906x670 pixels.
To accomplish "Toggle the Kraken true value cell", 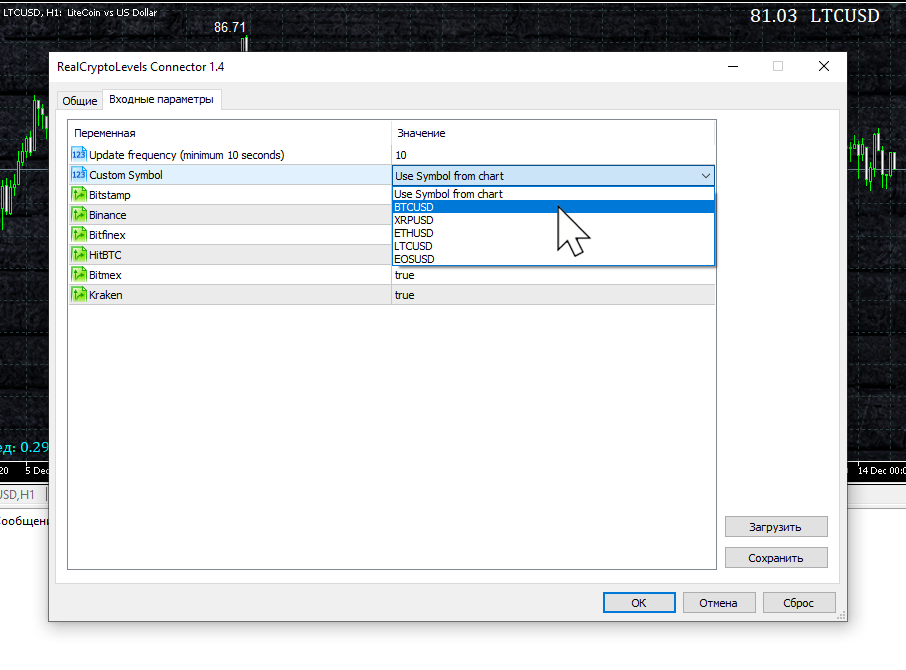I will 554,295.
